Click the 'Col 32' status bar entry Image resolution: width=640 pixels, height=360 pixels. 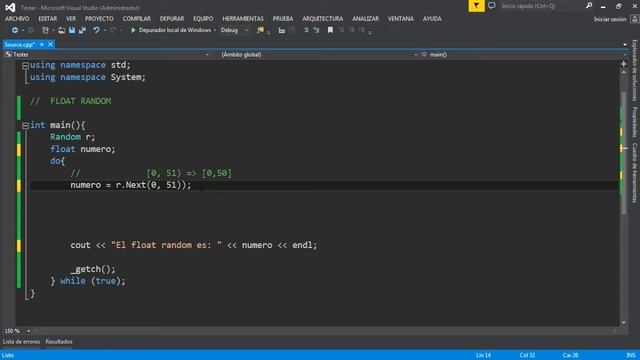527,355
